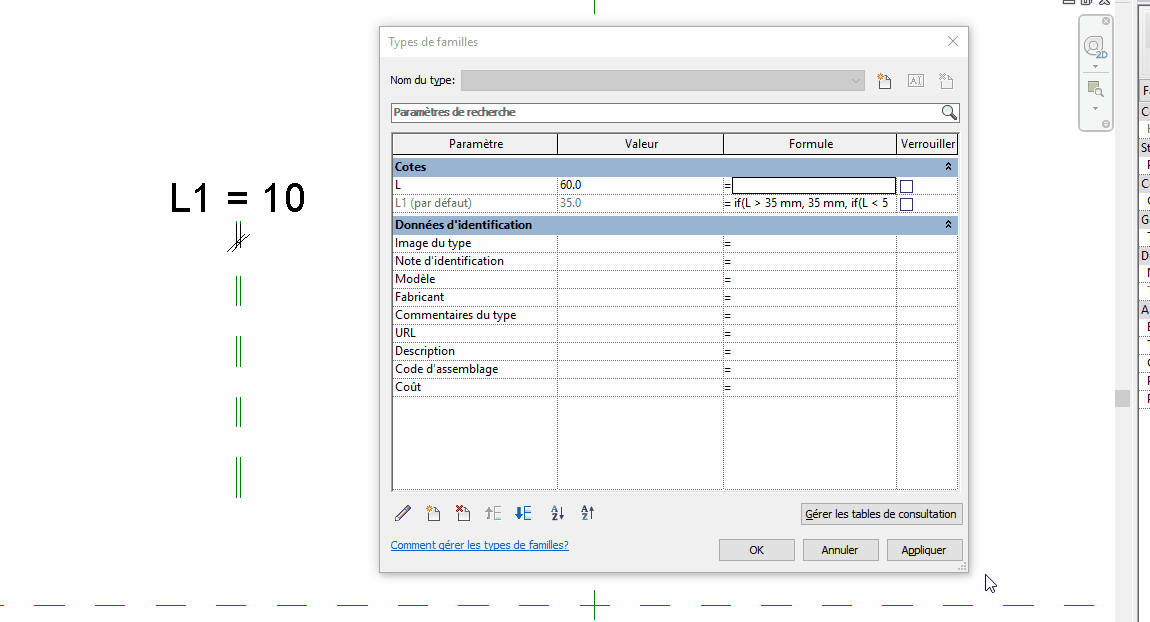Collapse the Cotes parameter group
Viewport: 1150px width, 622px height.
pyautogui.click(x=948, y=167)
